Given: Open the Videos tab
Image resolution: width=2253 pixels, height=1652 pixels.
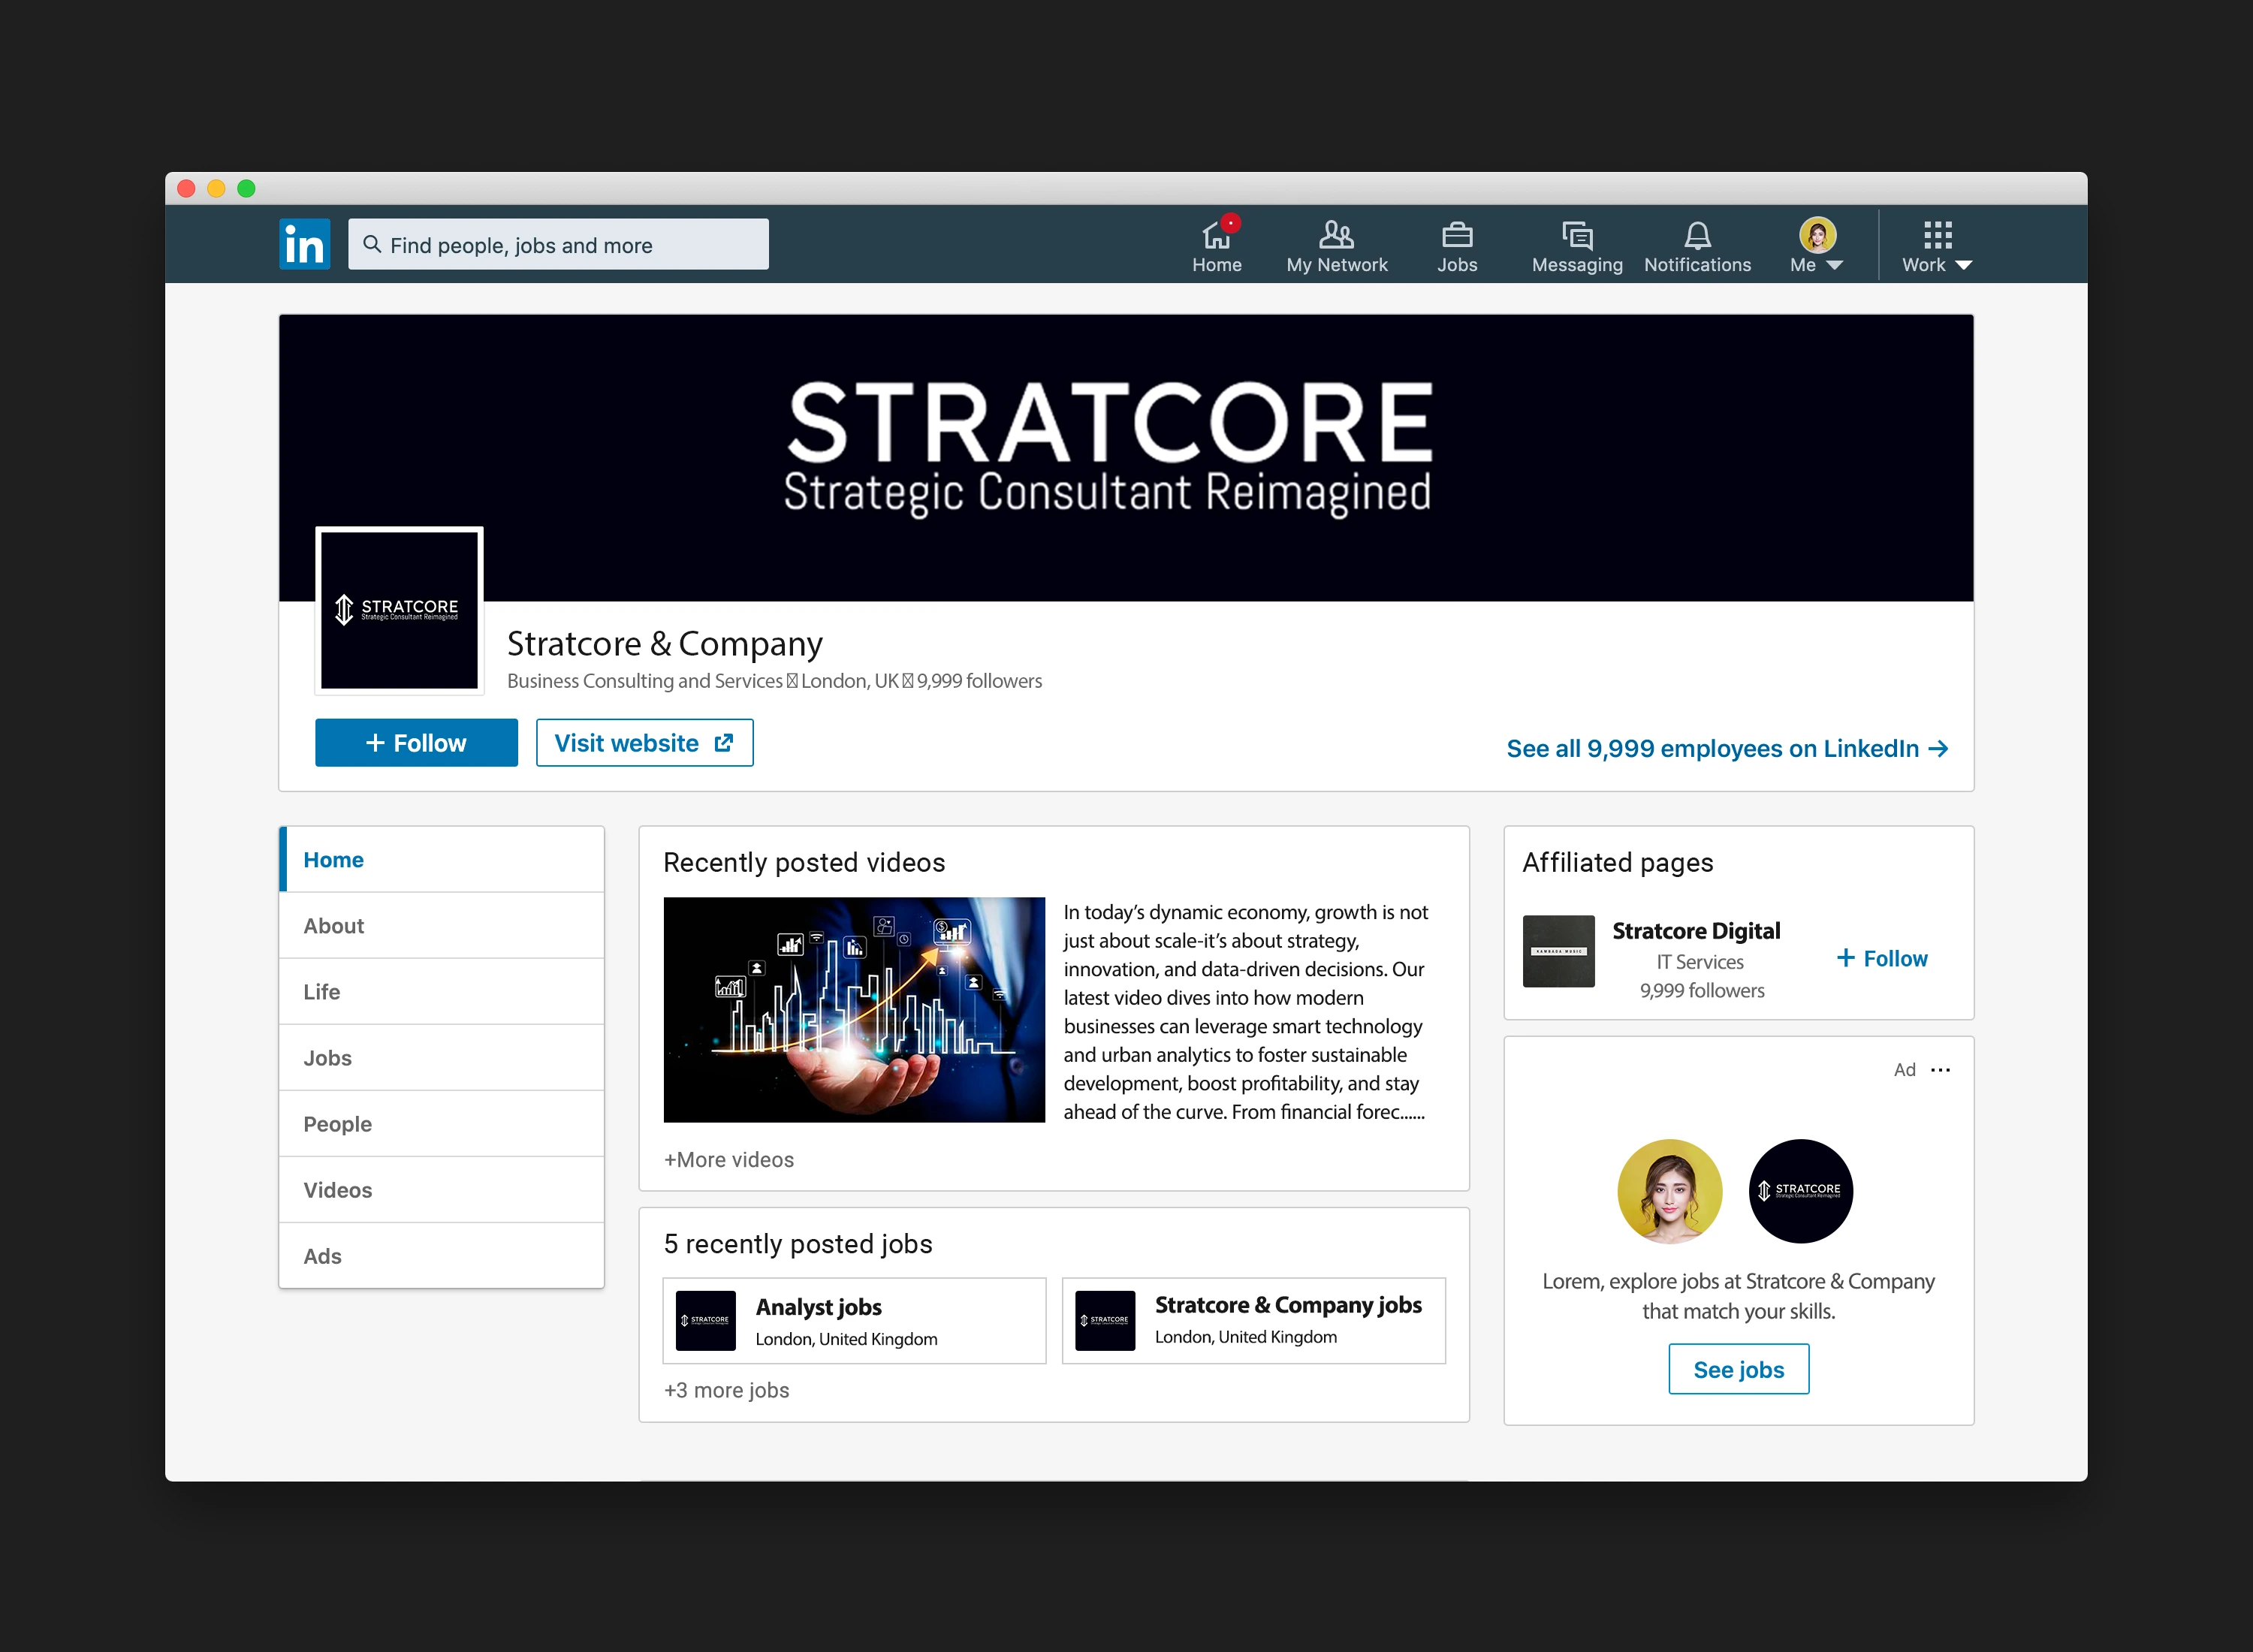Looking at the screenshot, I should pos(441,1190).
